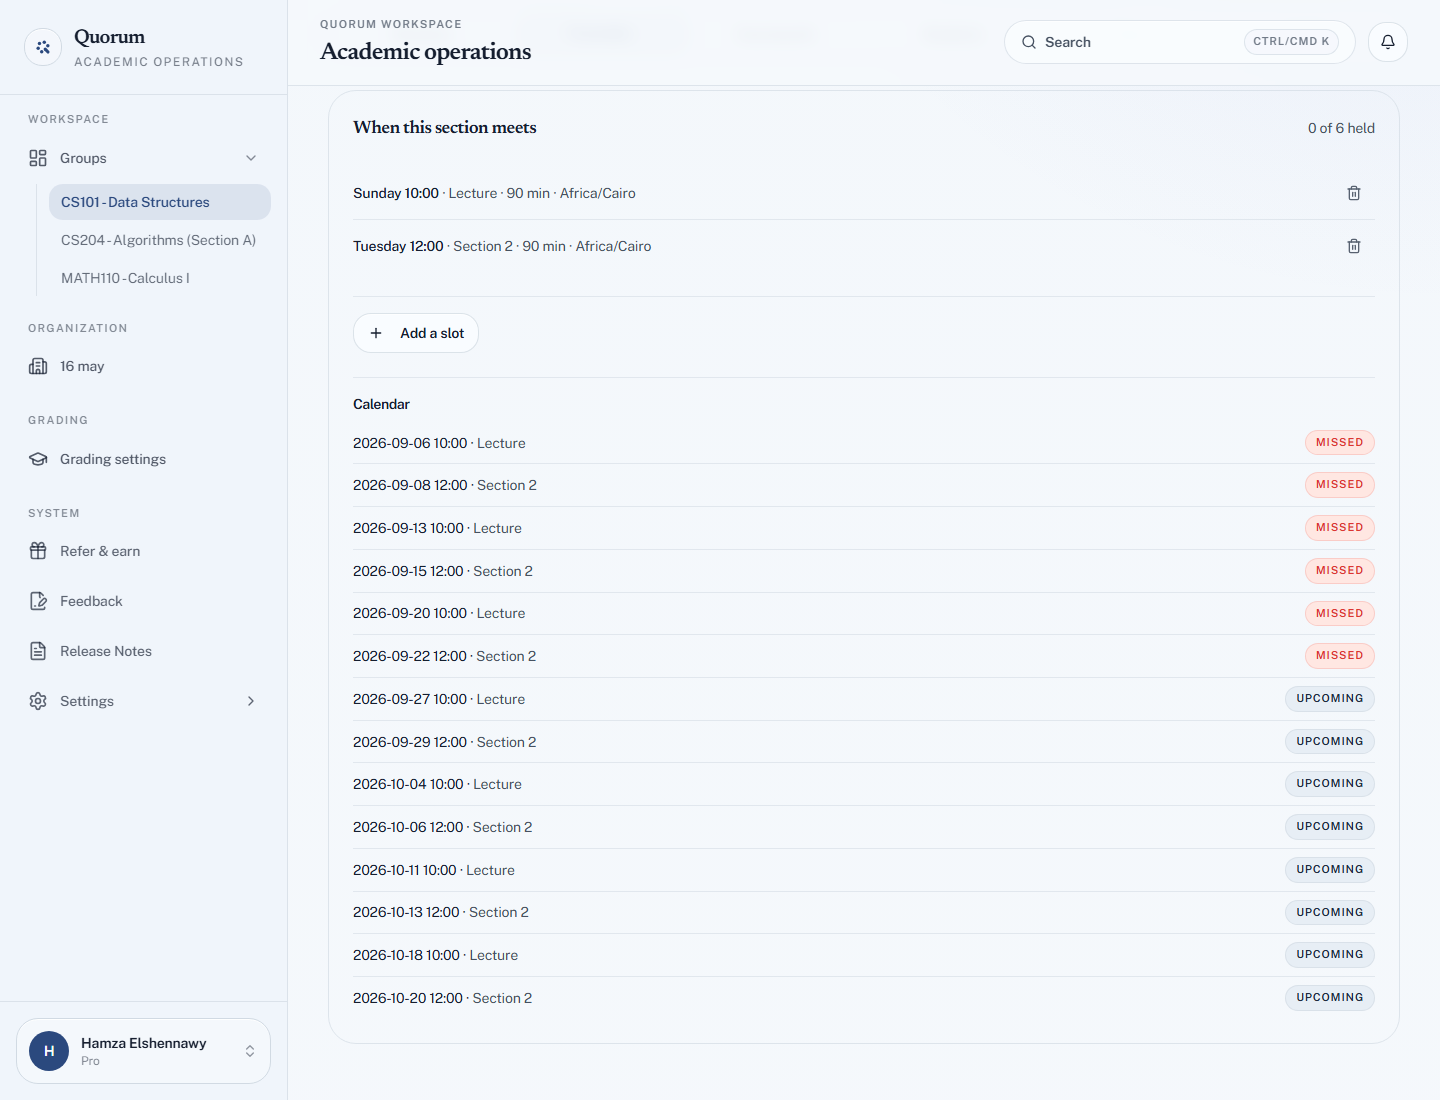Open notifications bell
The height and width of the screenshot is (1100, 1440).
click(x=1388, y=42)
